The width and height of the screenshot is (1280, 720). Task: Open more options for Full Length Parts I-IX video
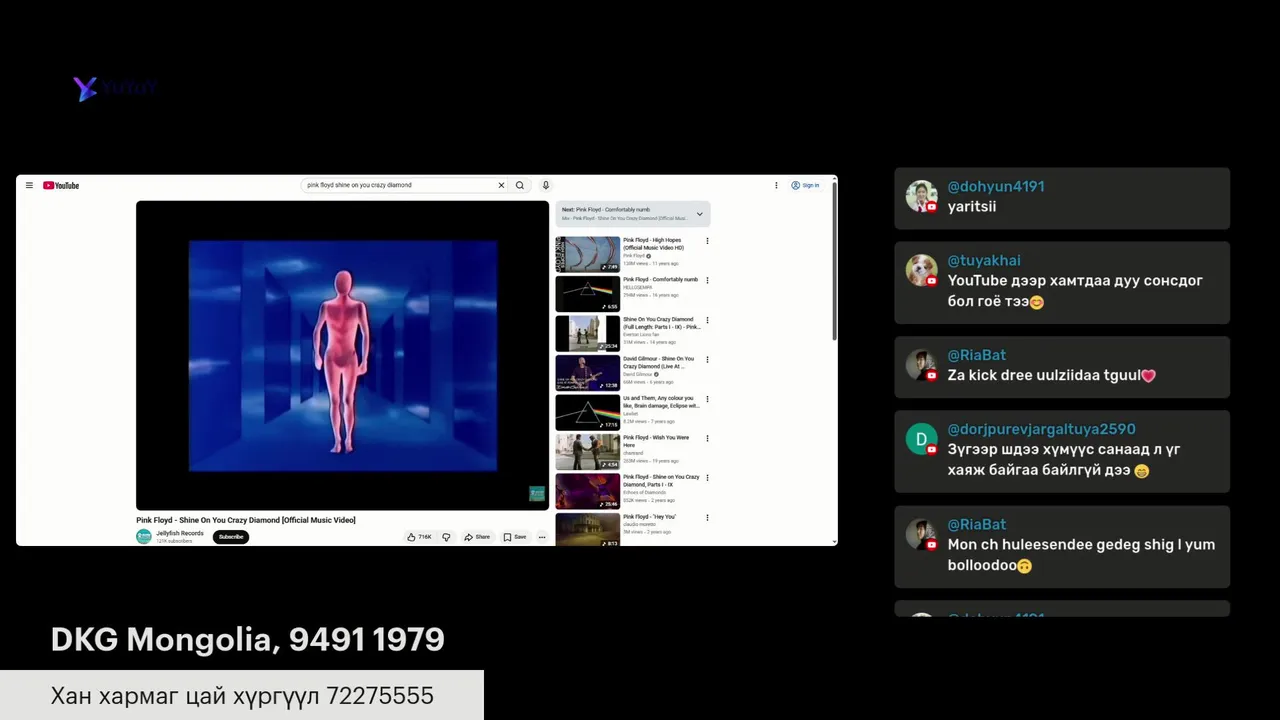pos(707,320)
